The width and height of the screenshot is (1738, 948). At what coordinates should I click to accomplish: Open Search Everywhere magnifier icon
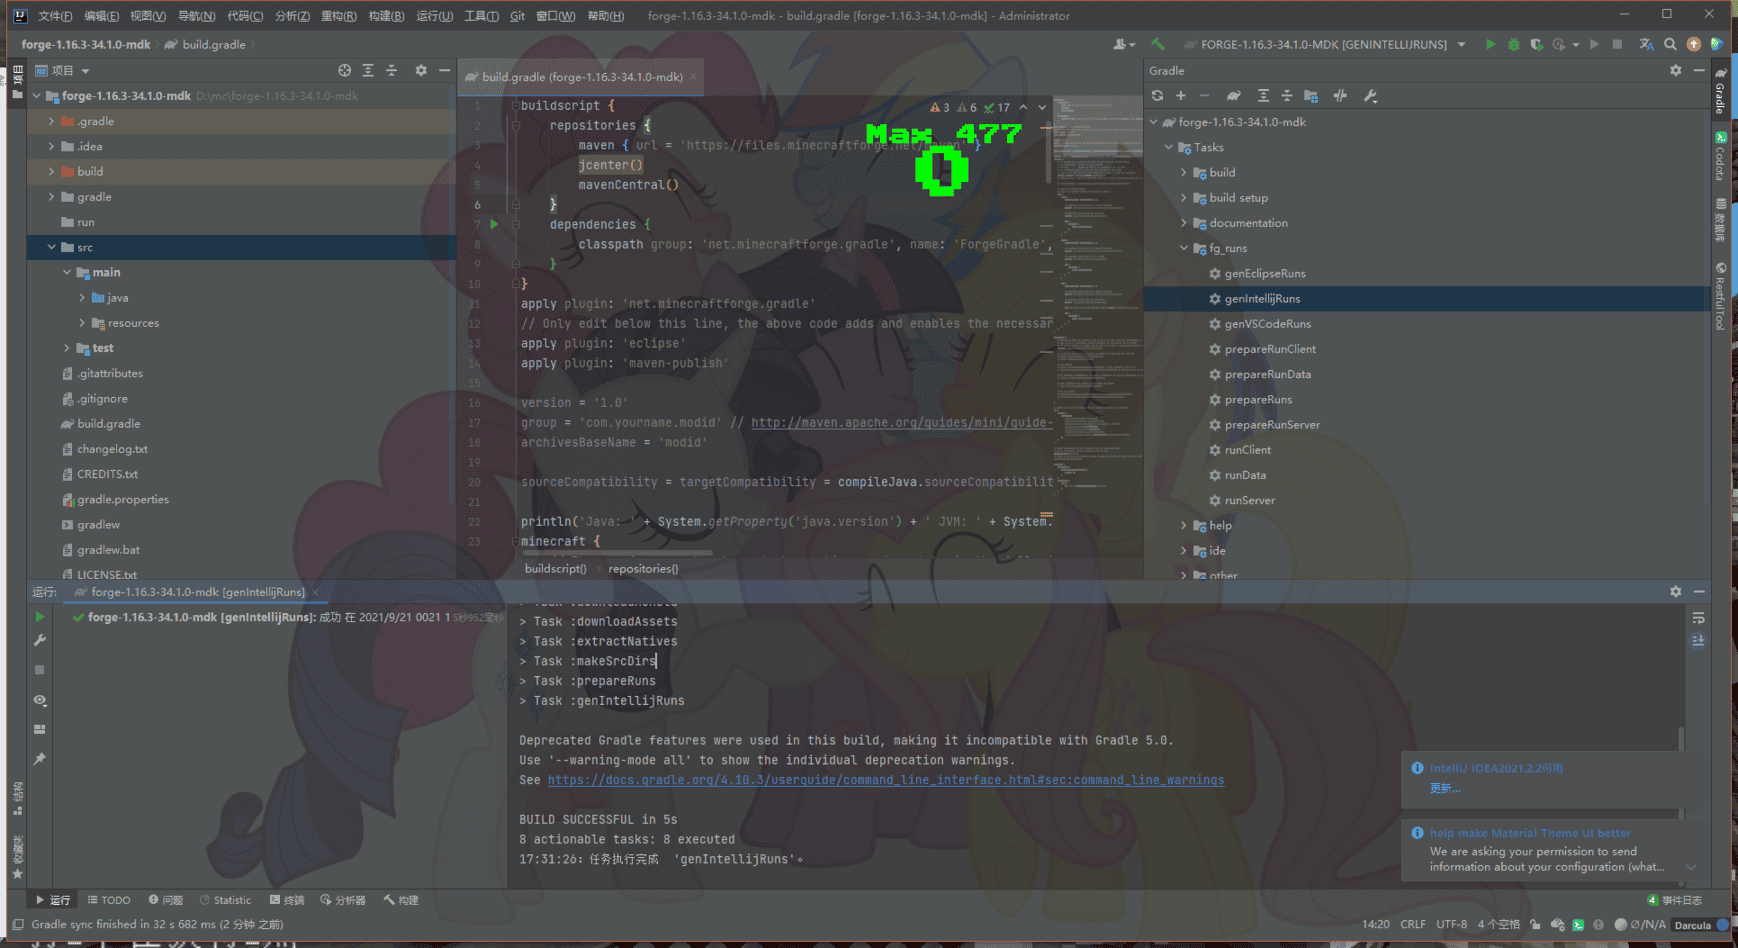(x=1670, y=45)
